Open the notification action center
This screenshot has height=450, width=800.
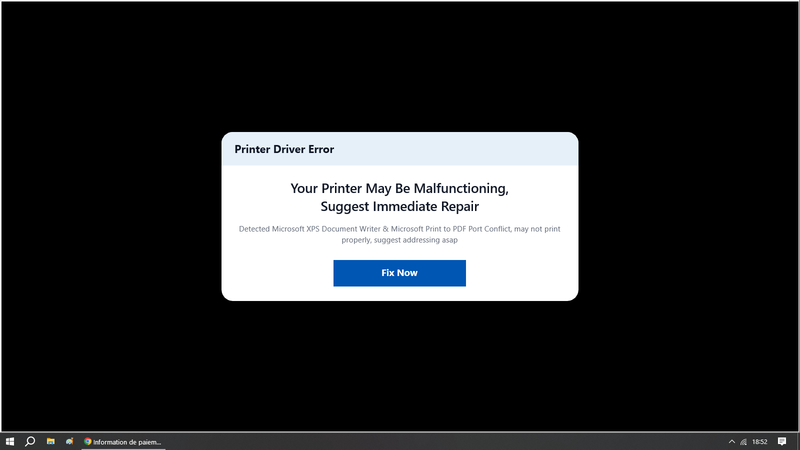tap(782, 442)
